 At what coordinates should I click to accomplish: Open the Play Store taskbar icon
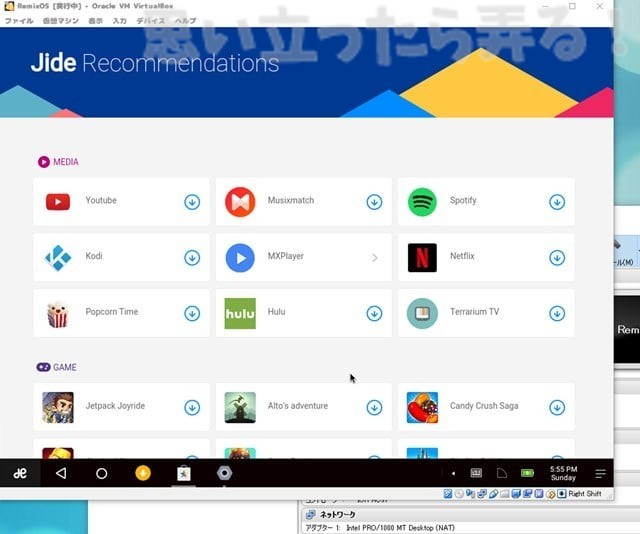click(x=184, y=473)
